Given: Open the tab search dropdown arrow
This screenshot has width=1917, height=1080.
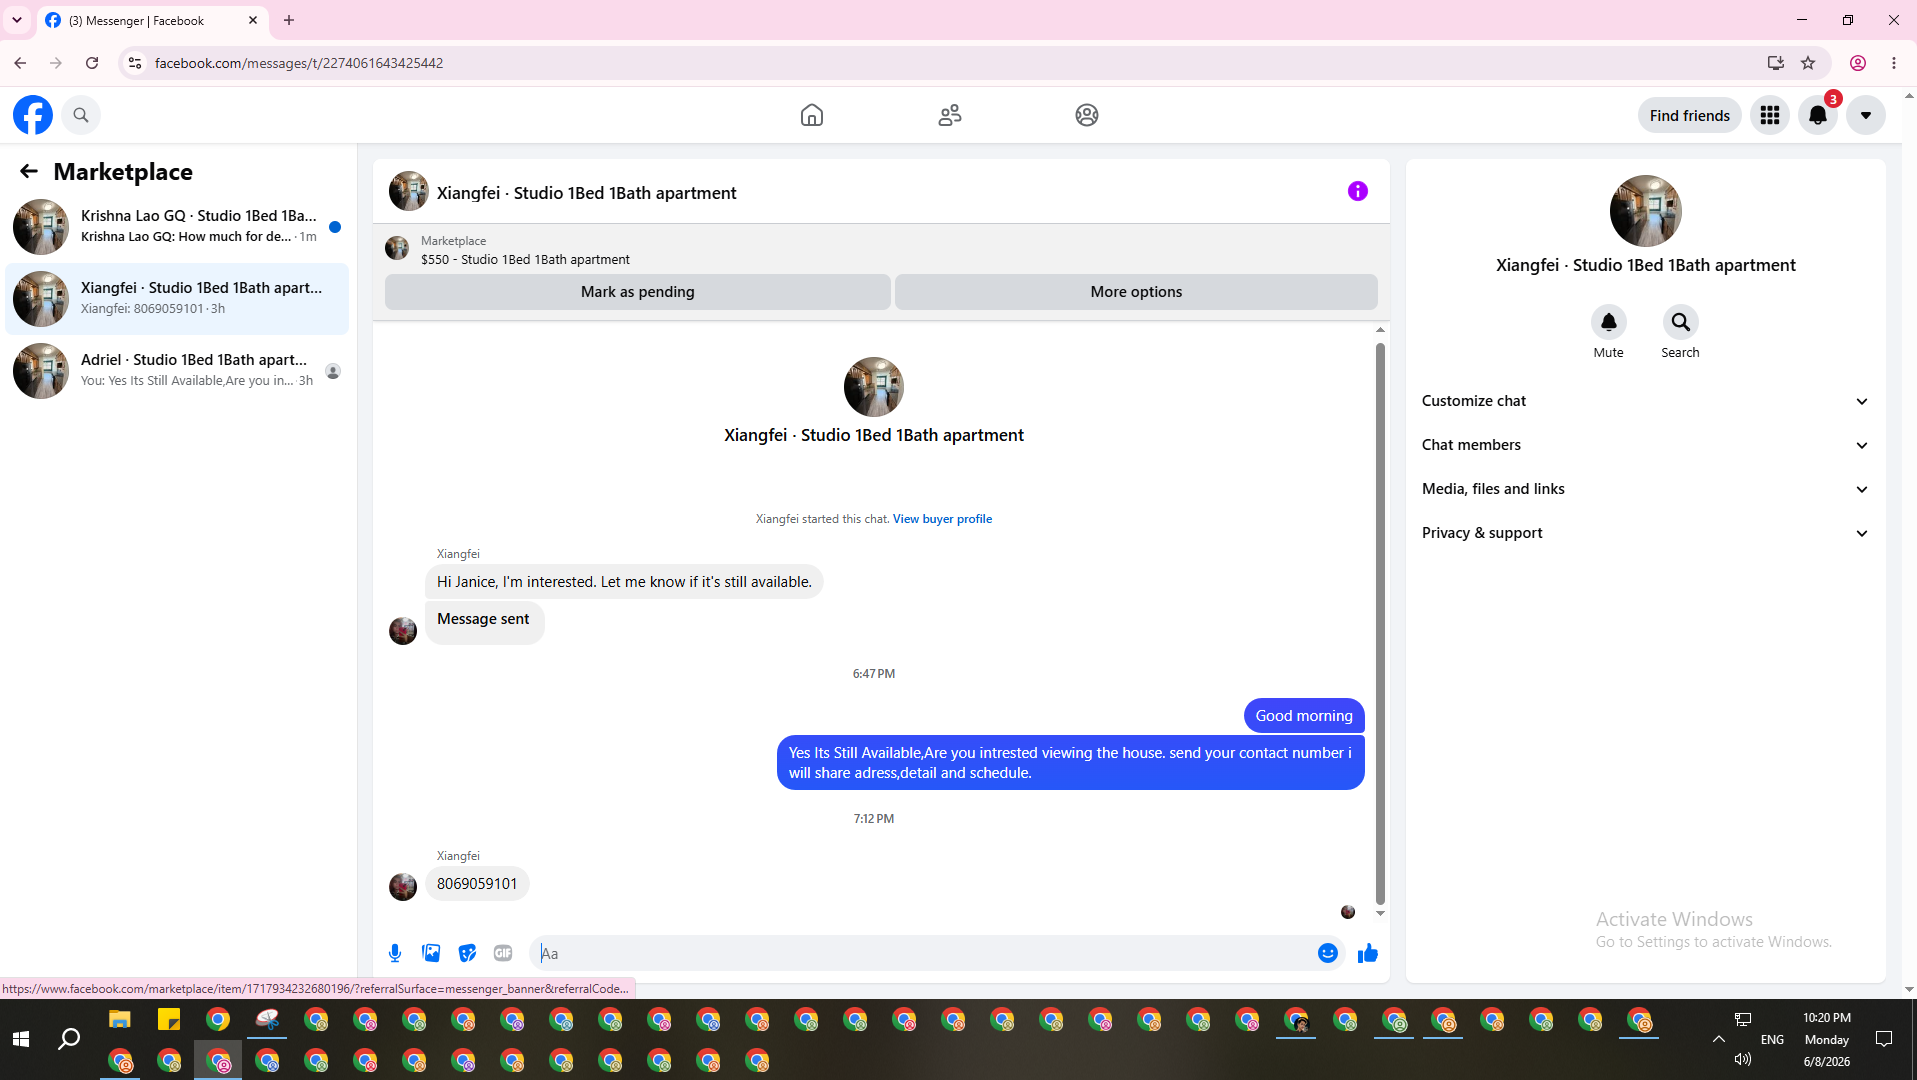Looking at the screenshot, I should point(17,20).
